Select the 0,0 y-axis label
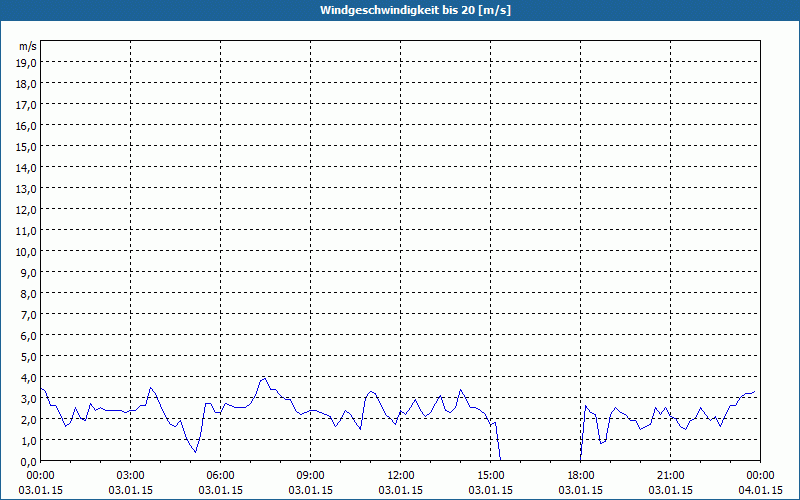This screenshot has width=800, height=500. coord(30,462)
